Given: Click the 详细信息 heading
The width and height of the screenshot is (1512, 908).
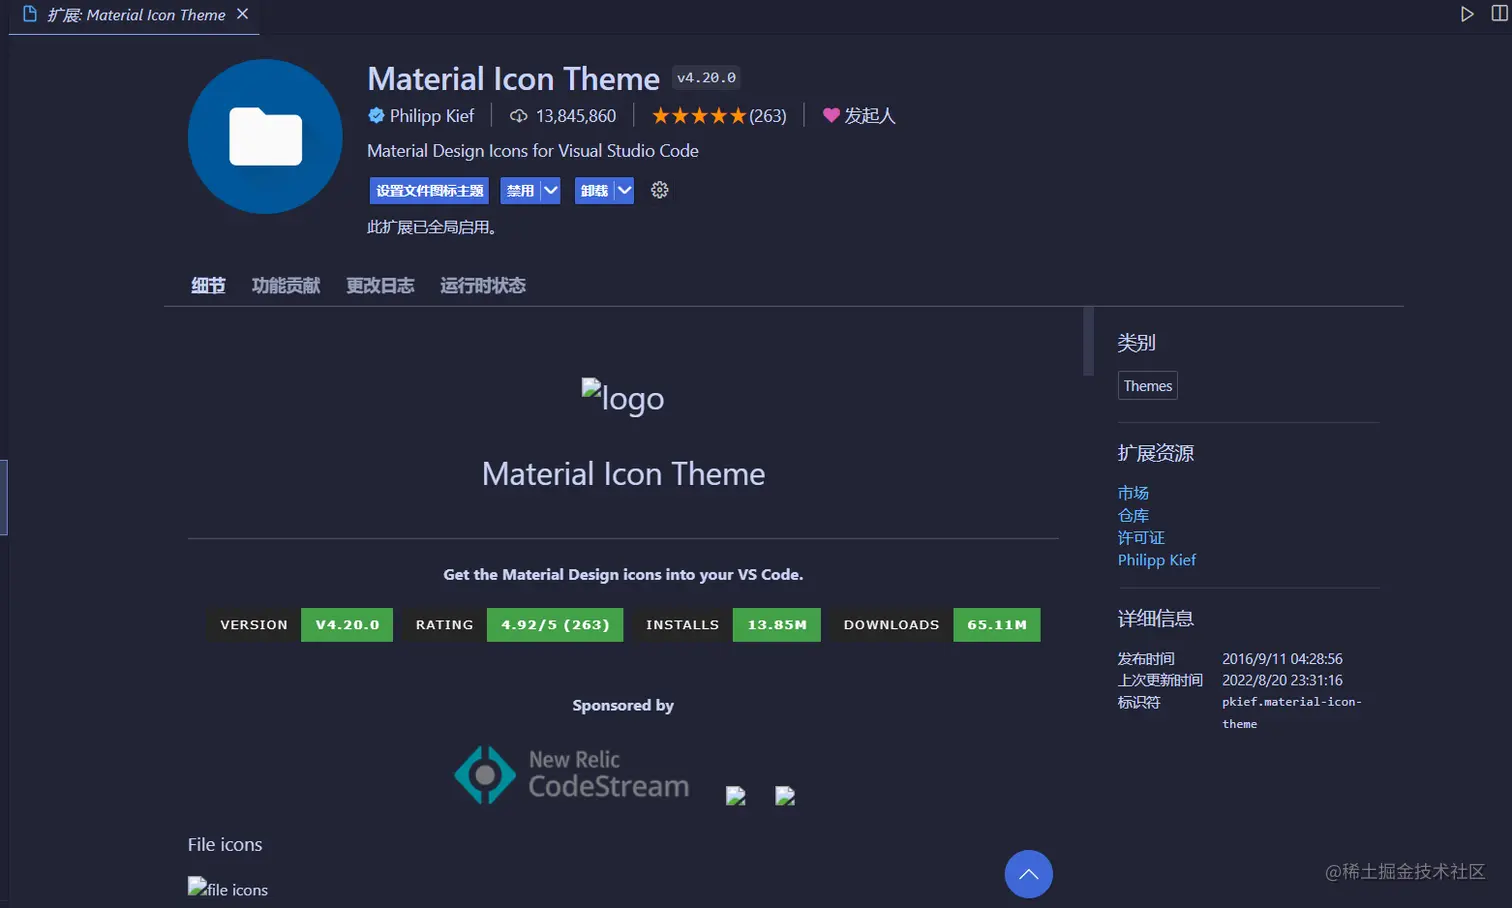Looking at the screenshot, I should (x=1156, y=619).
